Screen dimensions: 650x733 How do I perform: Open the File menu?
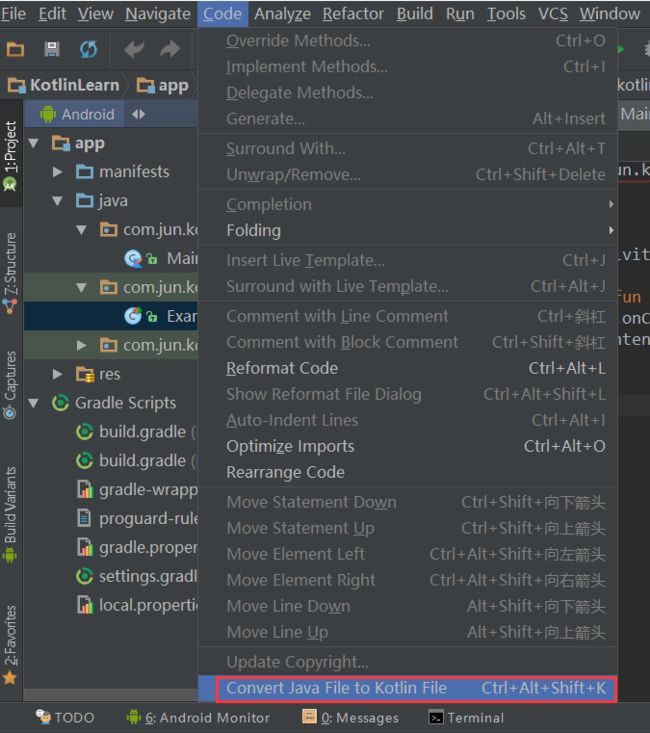coord(13,14)
